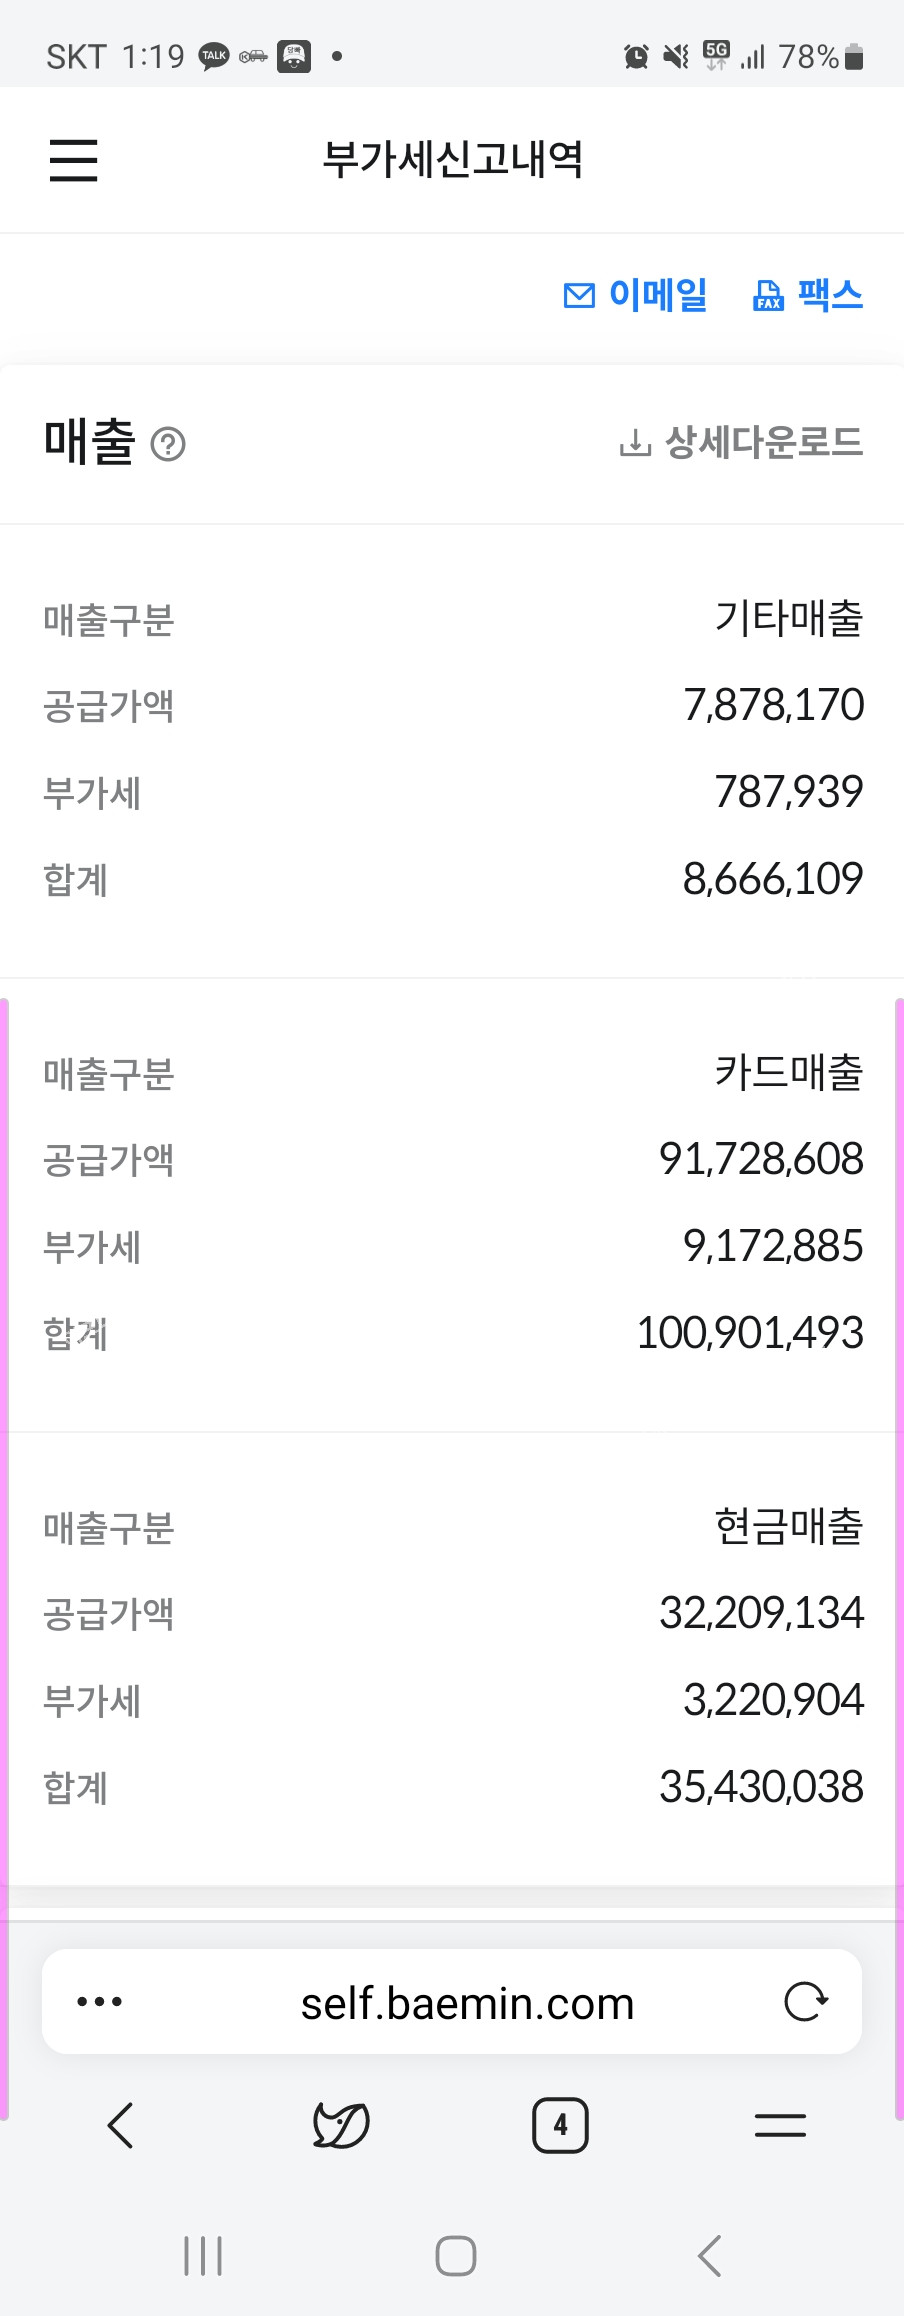Show recent apps via Android navigation
The image size is (904, 2316).
203,2256
